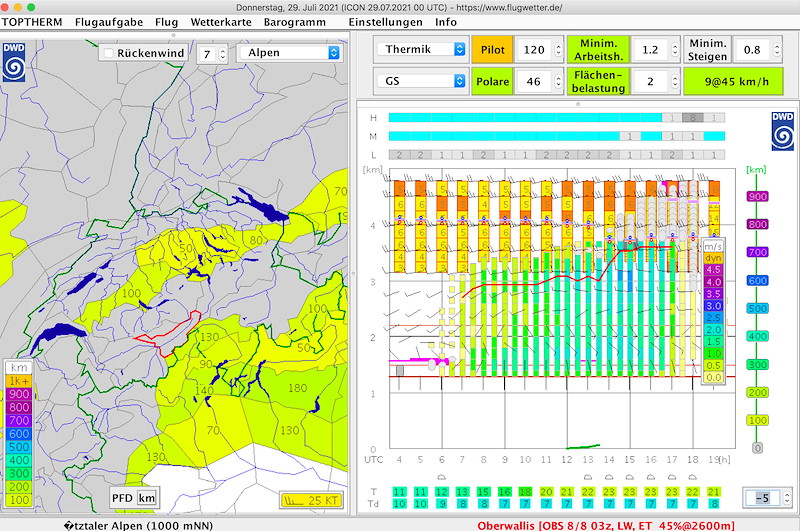Image resolution: width=800 pixels, height=531 pixels.
Task: Adjust the -5 value stepper
Action: coord(787,497)
